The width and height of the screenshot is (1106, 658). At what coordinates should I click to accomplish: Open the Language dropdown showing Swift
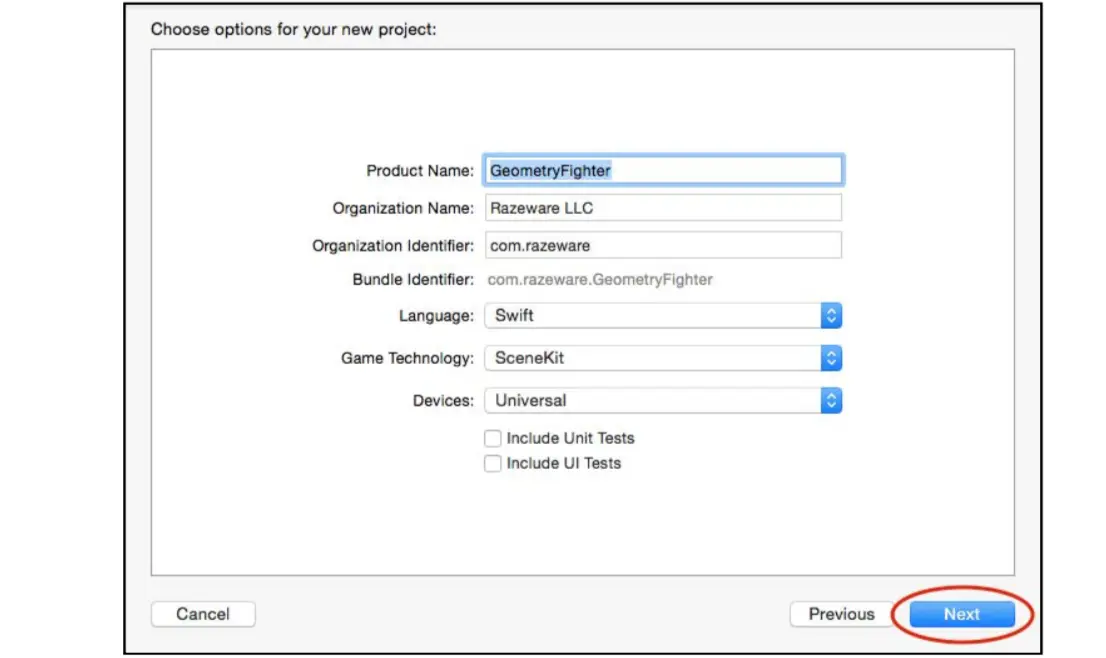(663, 315)
